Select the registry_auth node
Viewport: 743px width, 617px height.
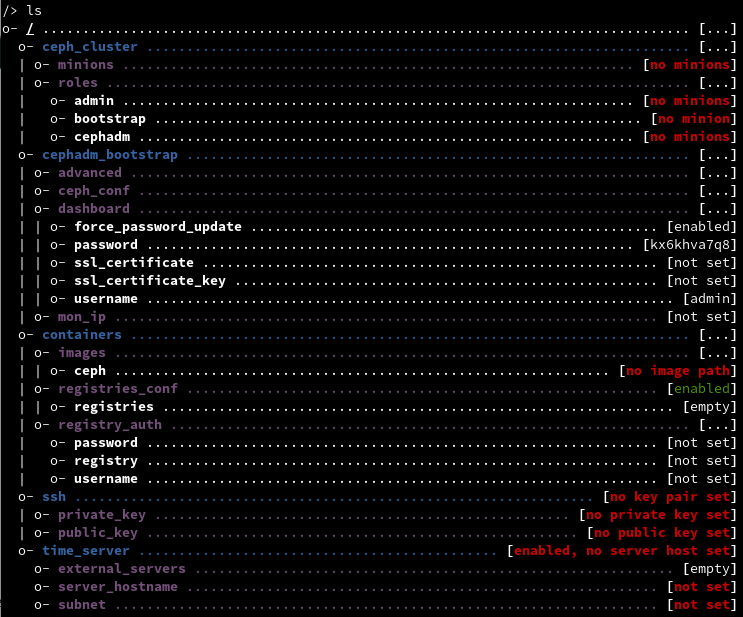109,425
